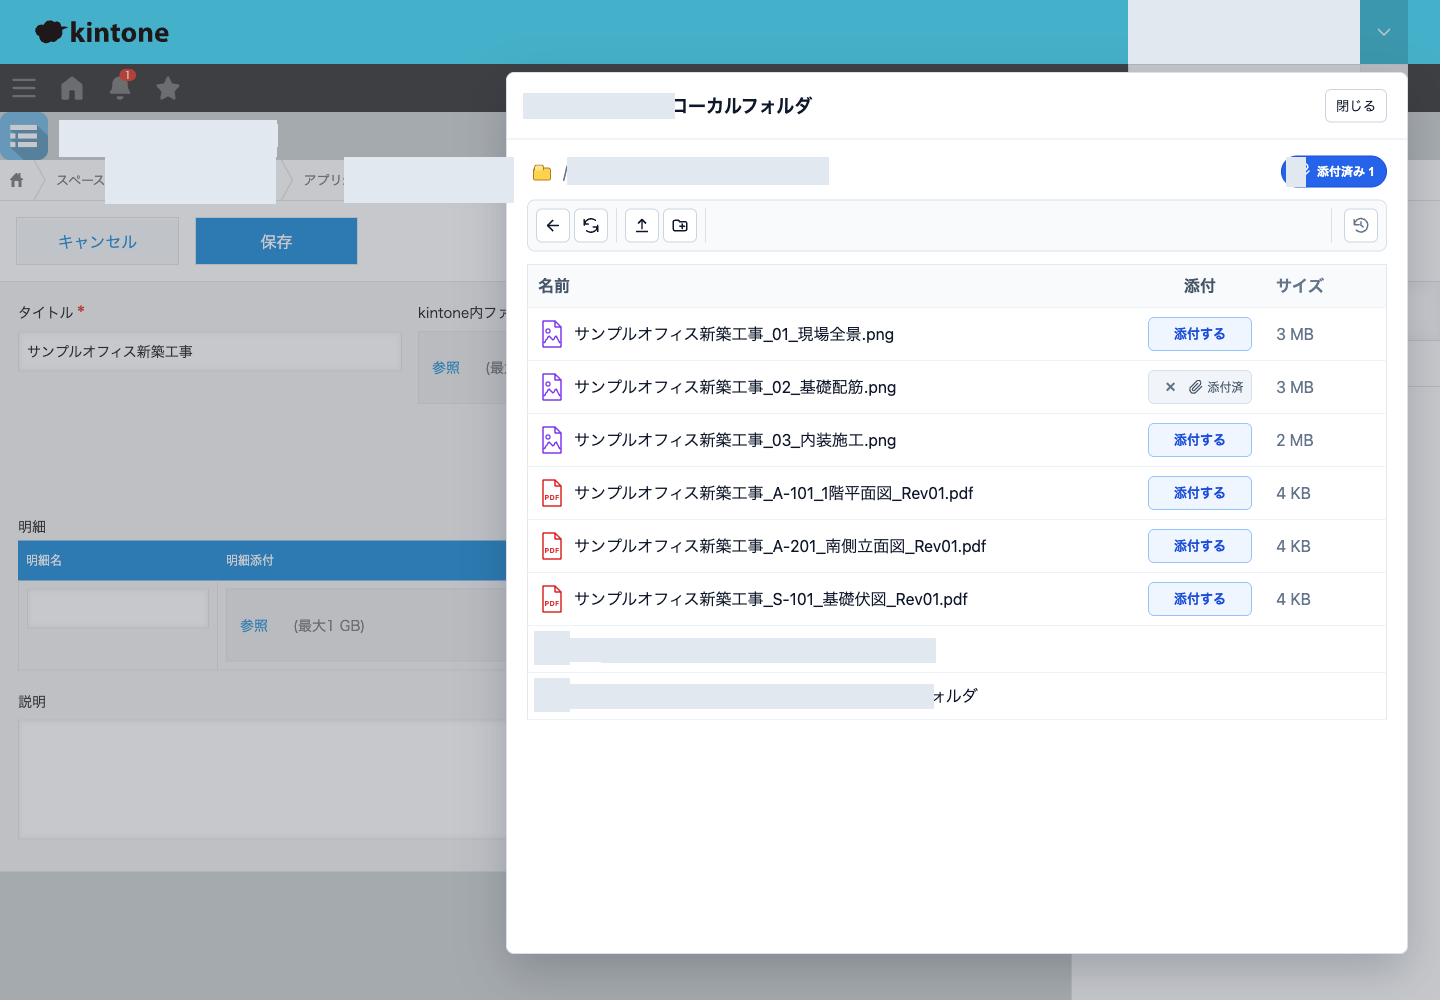Click the 参照 link under kintone内ファイル
The image size is (1440, 1000).
[x=446, y=368]
